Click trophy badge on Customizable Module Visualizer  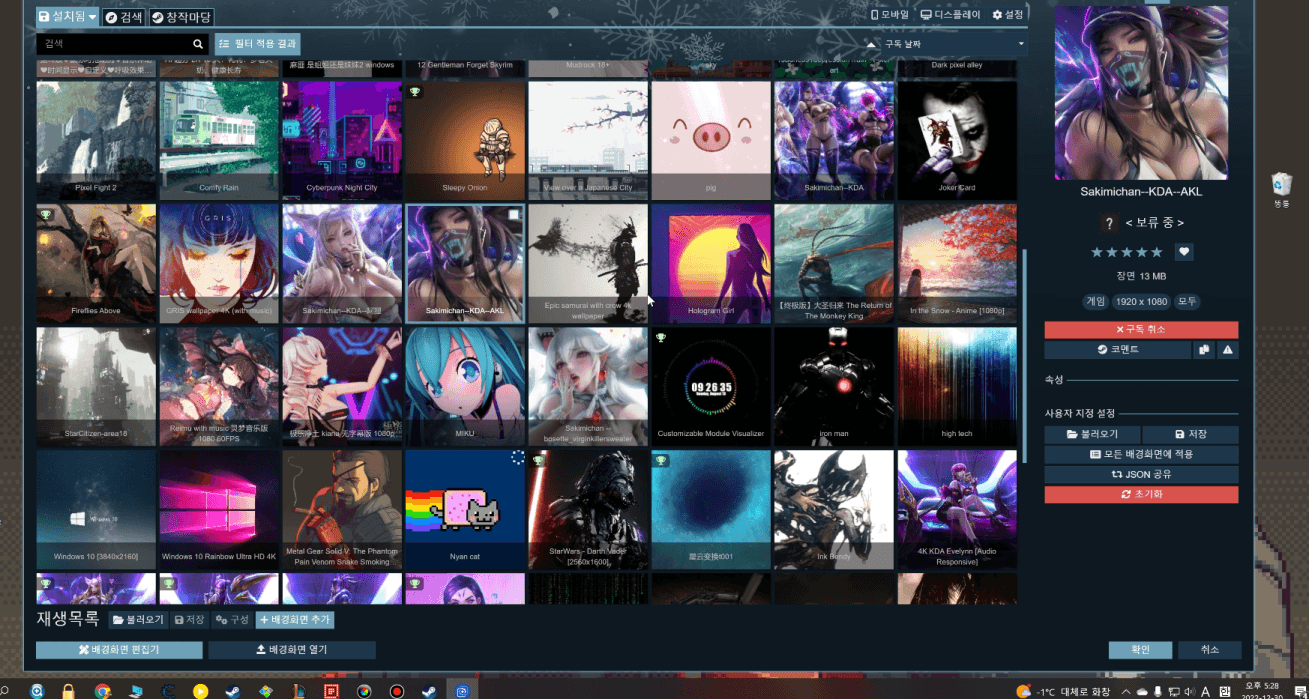click(661, 338)
